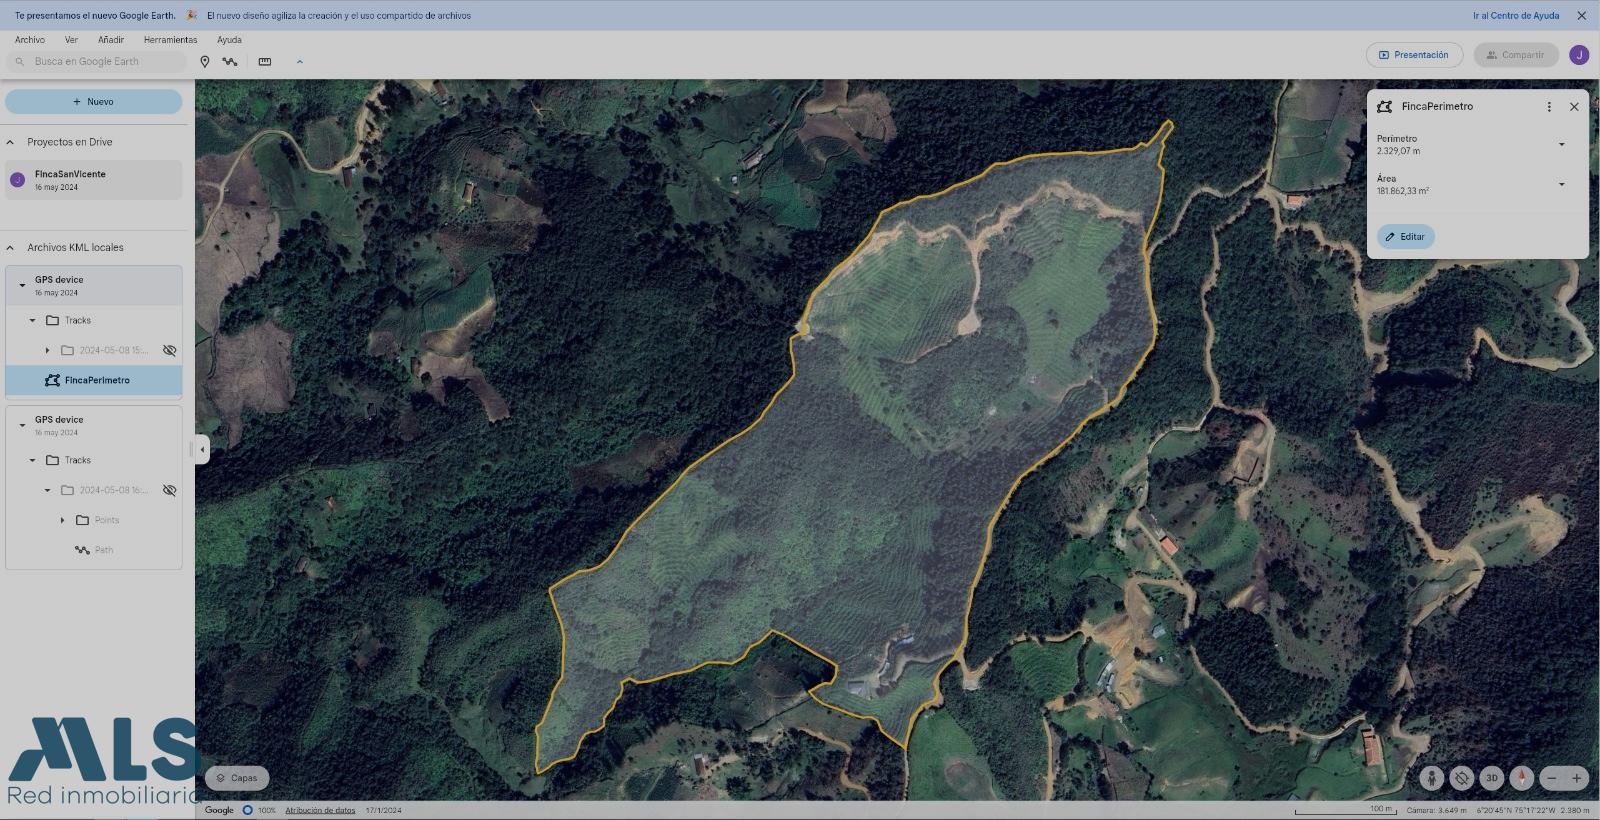Open the Herramientas menu
The height and width of the screenshot is (820, 1600).
coord(170,40)
